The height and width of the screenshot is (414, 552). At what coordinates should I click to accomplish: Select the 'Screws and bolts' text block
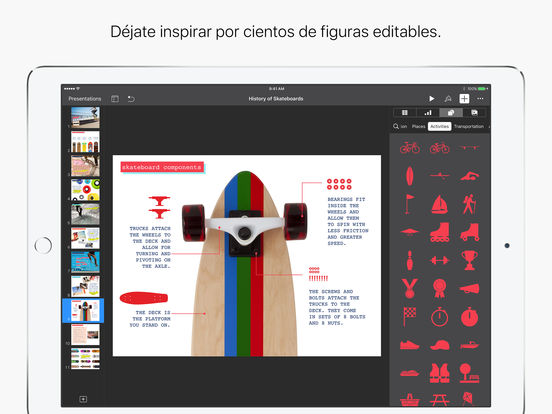coord(337,307)
